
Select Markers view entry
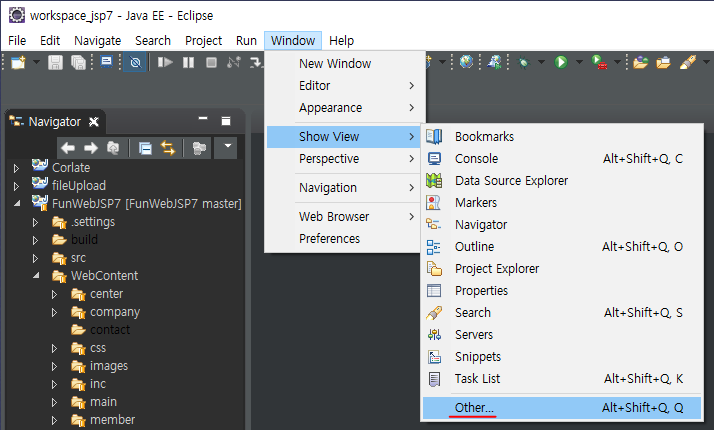[x=562, y=202]
